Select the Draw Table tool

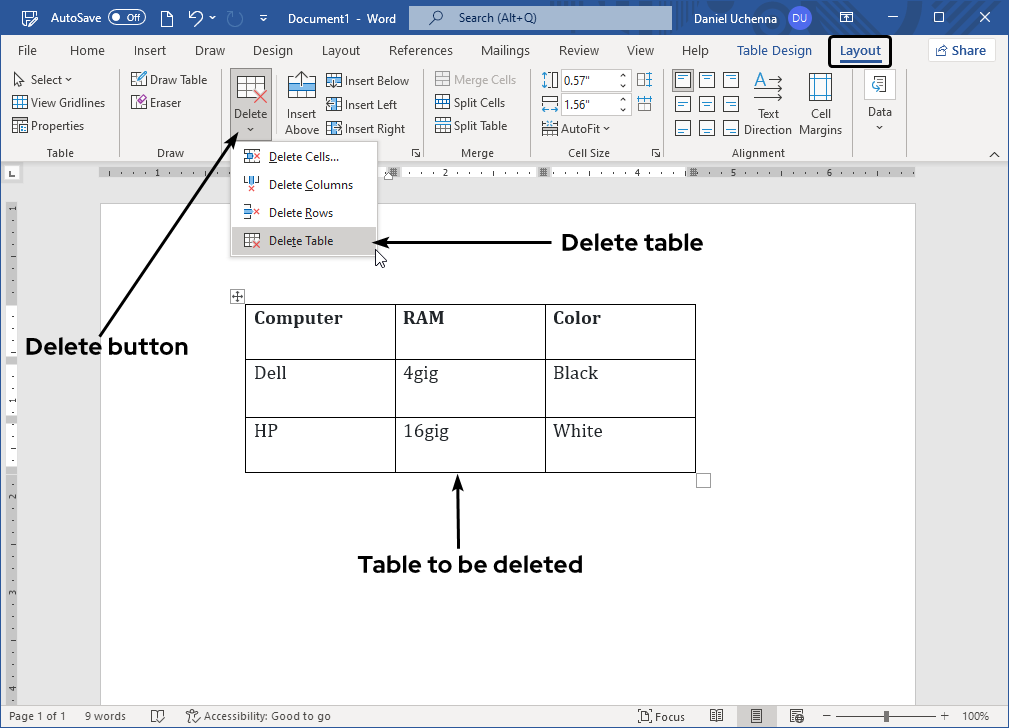169,80
